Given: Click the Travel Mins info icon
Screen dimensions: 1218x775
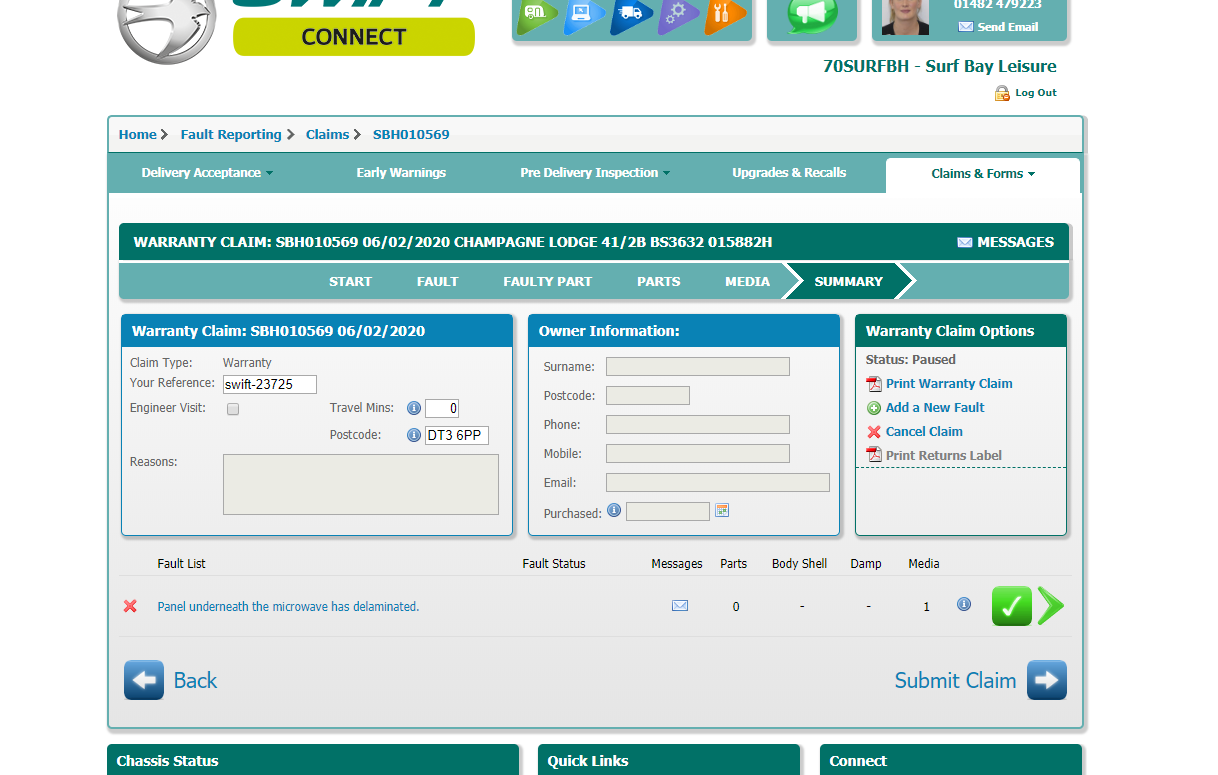Looking at the screenshot, I should pos(414,408).
